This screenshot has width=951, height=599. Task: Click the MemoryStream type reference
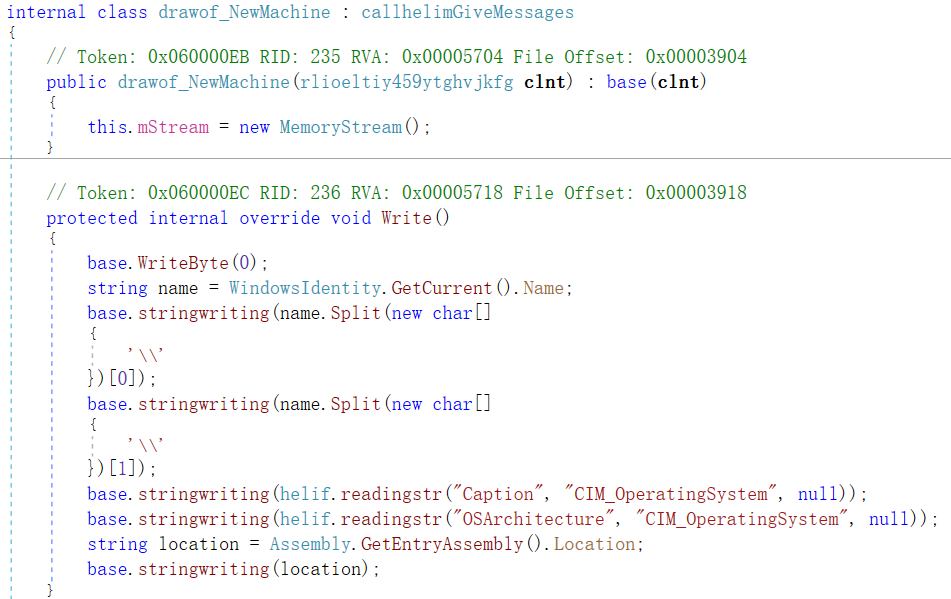click(340, 127)
